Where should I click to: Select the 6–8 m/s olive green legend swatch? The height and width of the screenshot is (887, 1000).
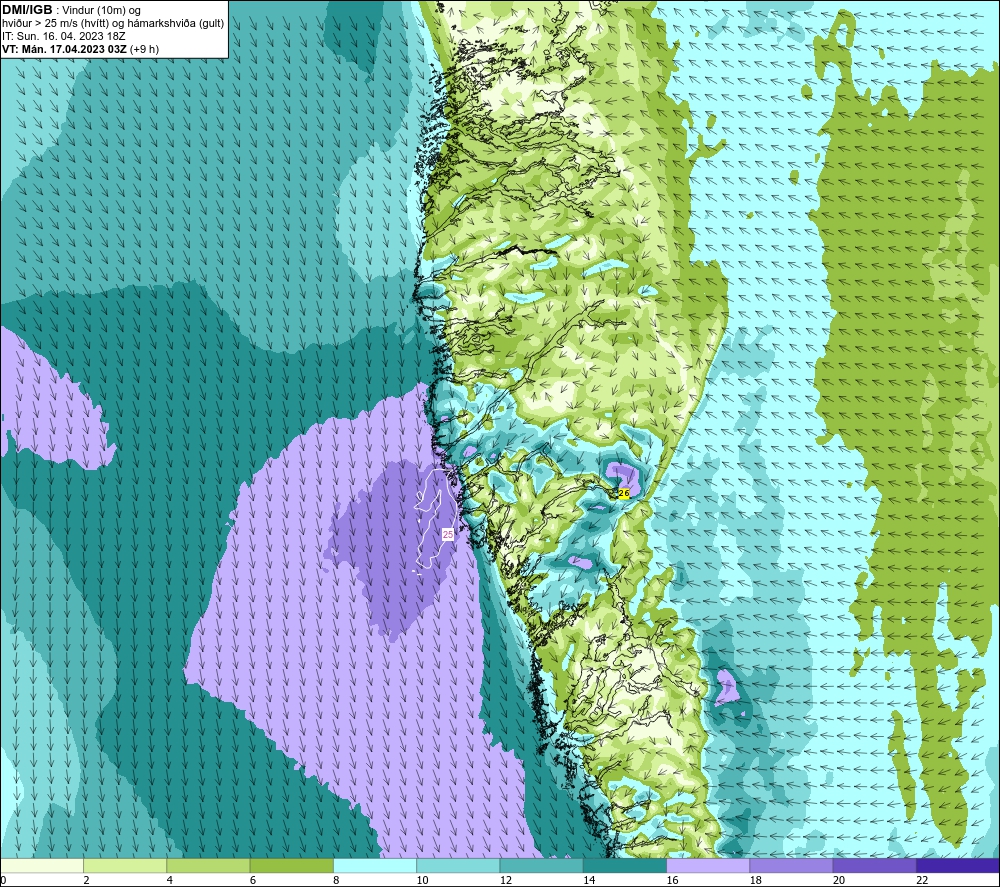[291, 865]
